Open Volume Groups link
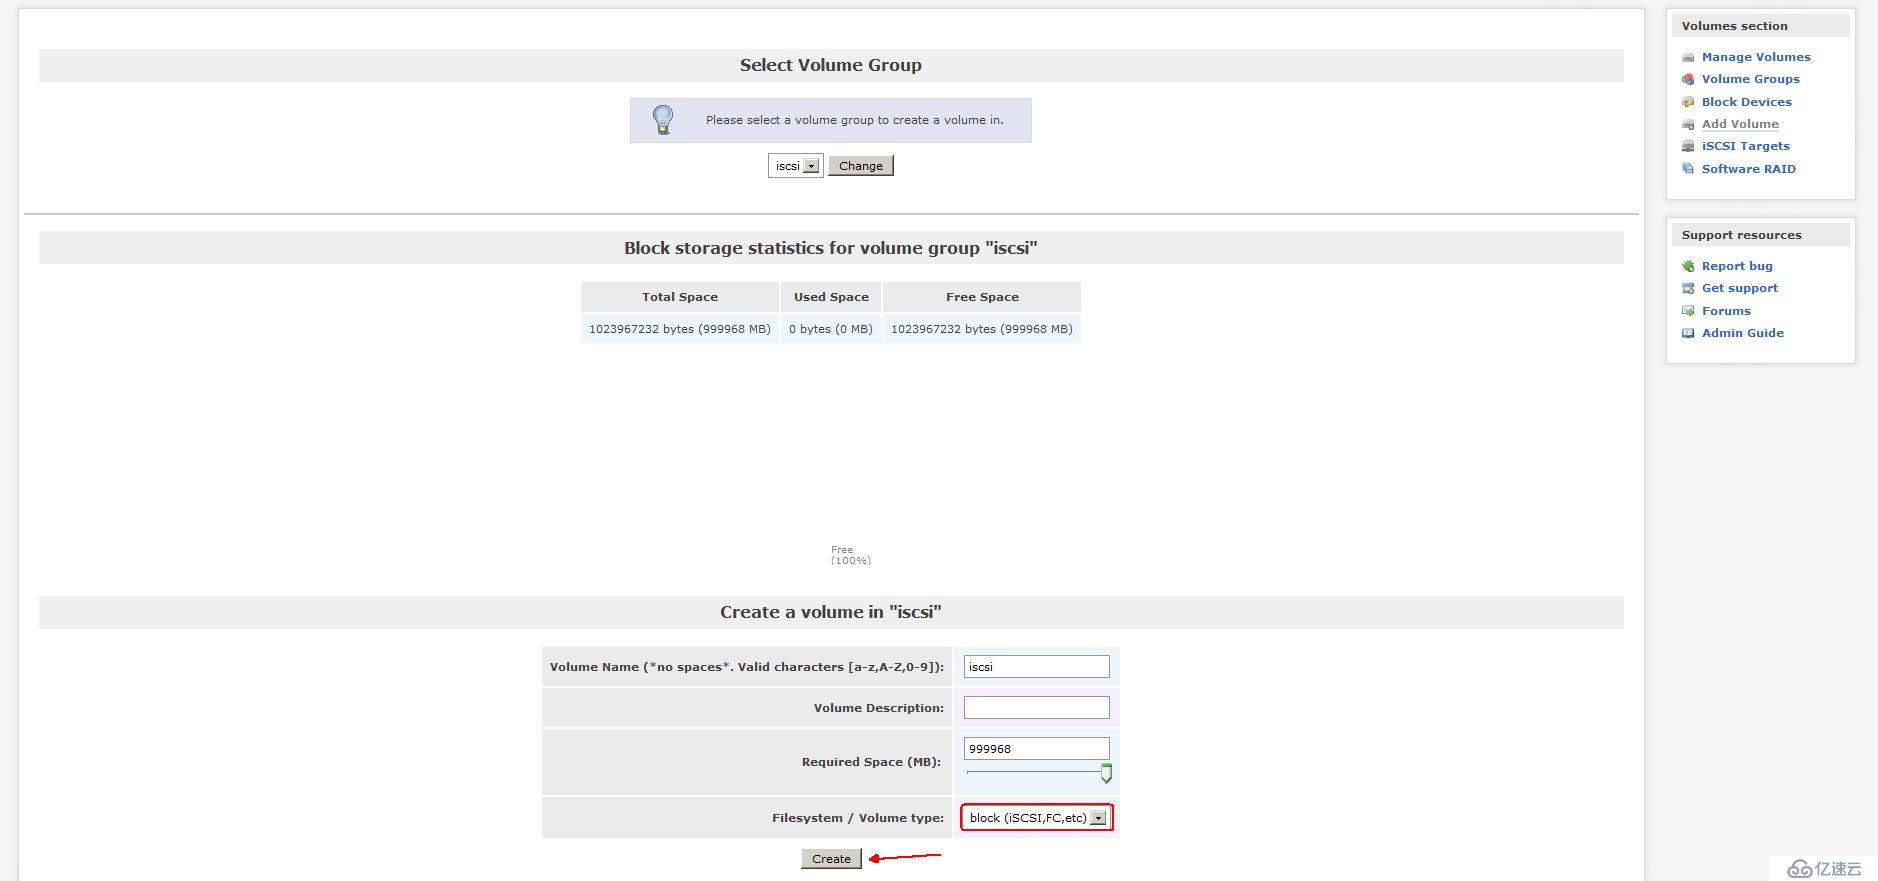Image resolution: width=1878 pixels, height=881 pixels. 1751,79
